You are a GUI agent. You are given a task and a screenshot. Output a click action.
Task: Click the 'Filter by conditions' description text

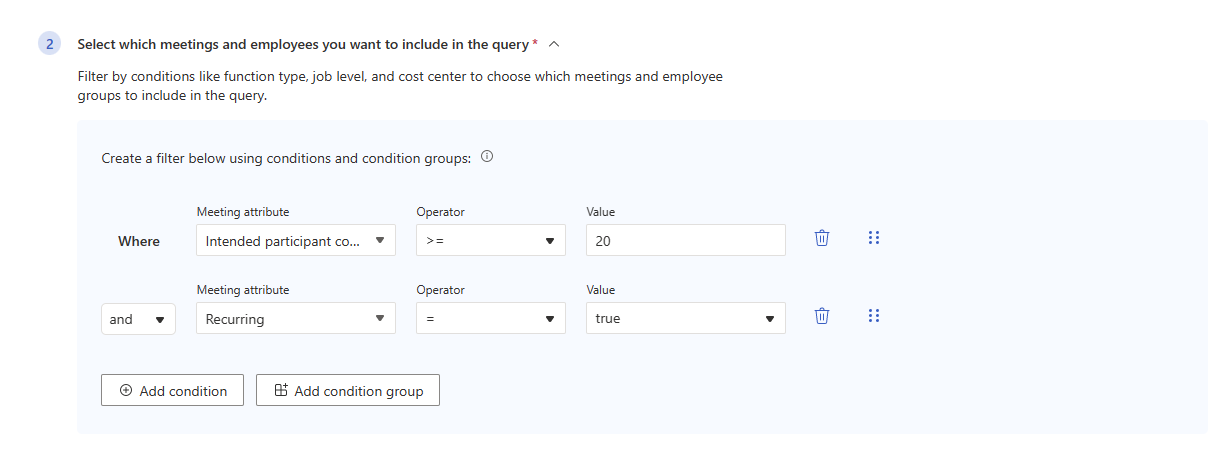coord(400,77)
